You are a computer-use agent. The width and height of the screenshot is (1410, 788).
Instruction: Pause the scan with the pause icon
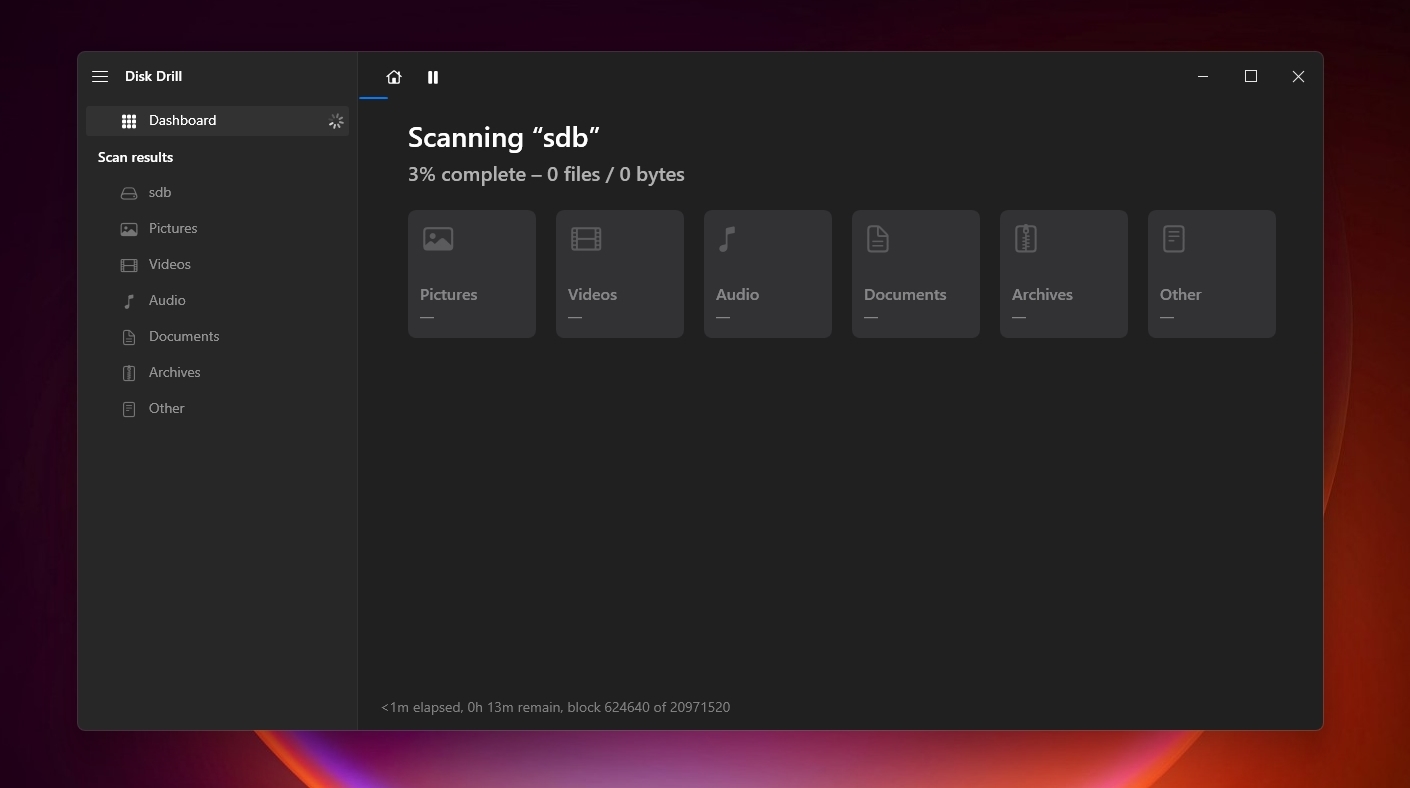[433, 77]
